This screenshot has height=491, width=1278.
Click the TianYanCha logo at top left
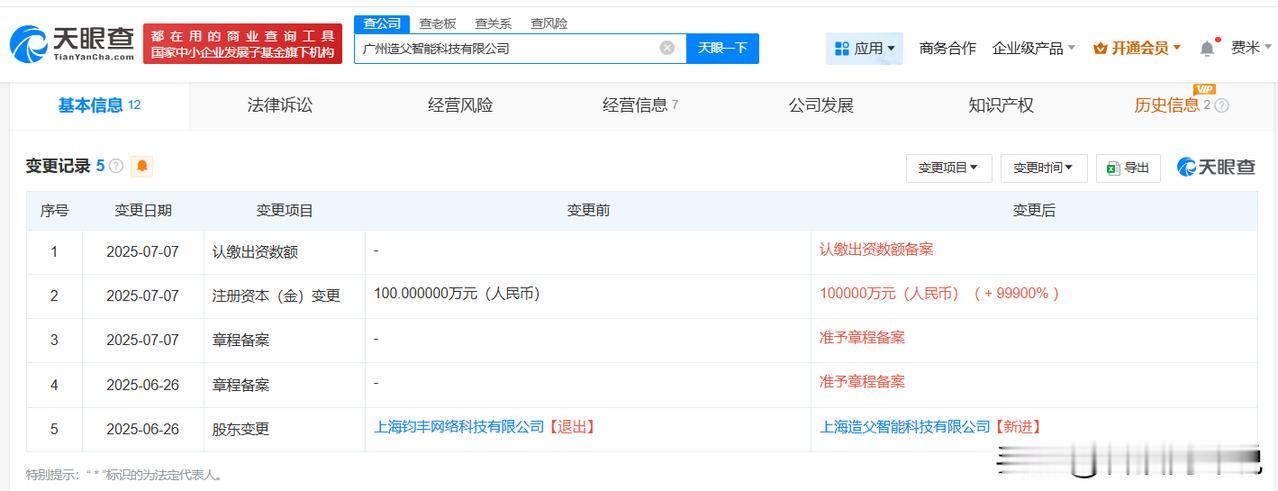click(x=72, y=44)
